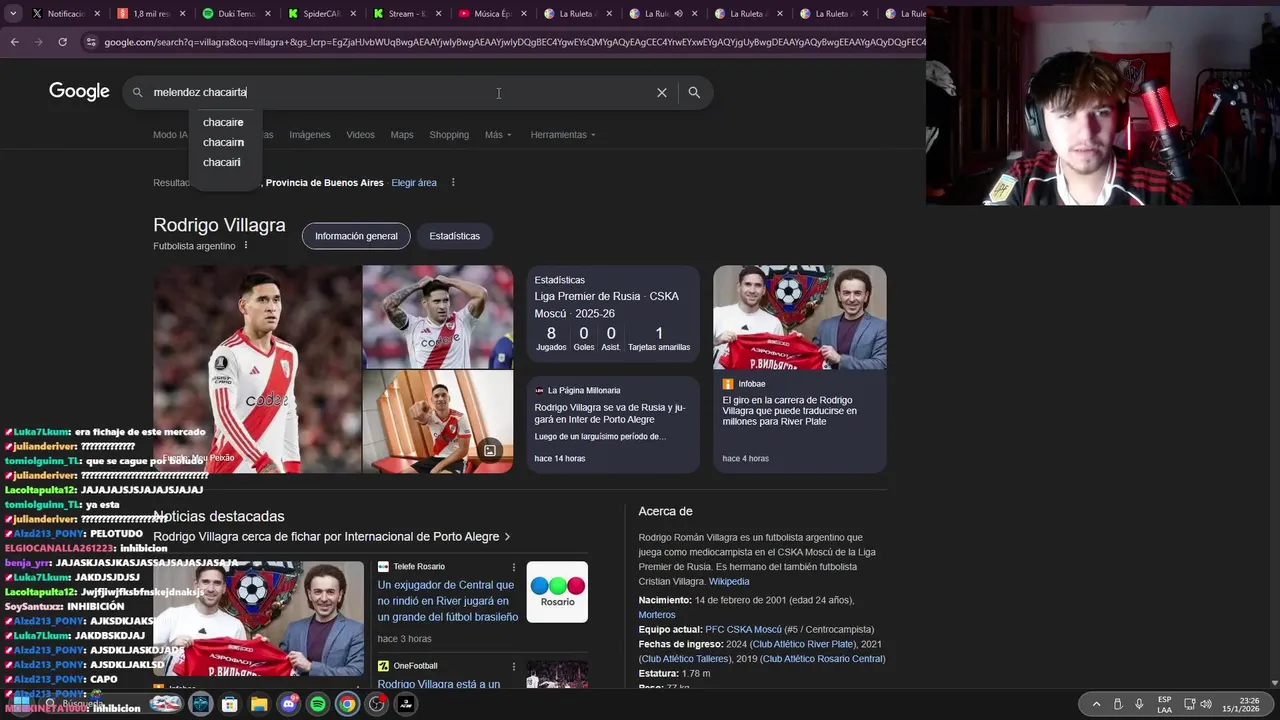Open the Modo IA tab
This screenshot has height=720, width=1280.
pyautogui.click(x=170, y=135)
